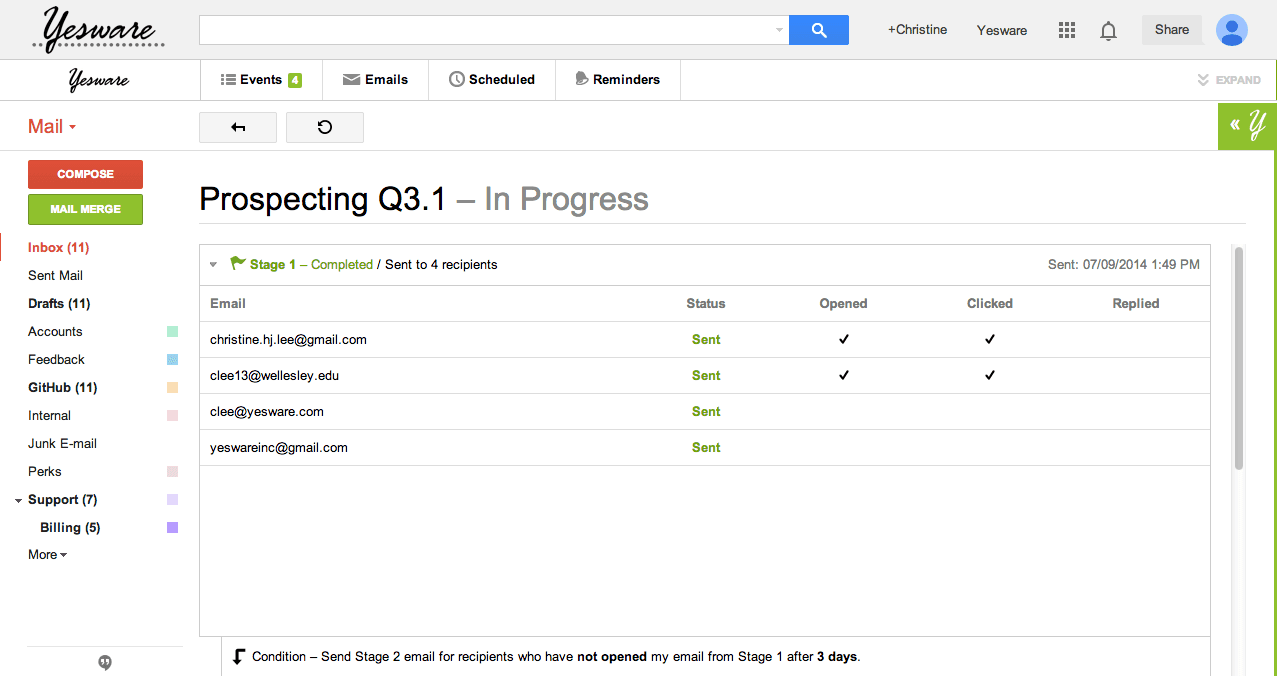
Task: Open the profile avatar icon
Action: (1231, 30)
